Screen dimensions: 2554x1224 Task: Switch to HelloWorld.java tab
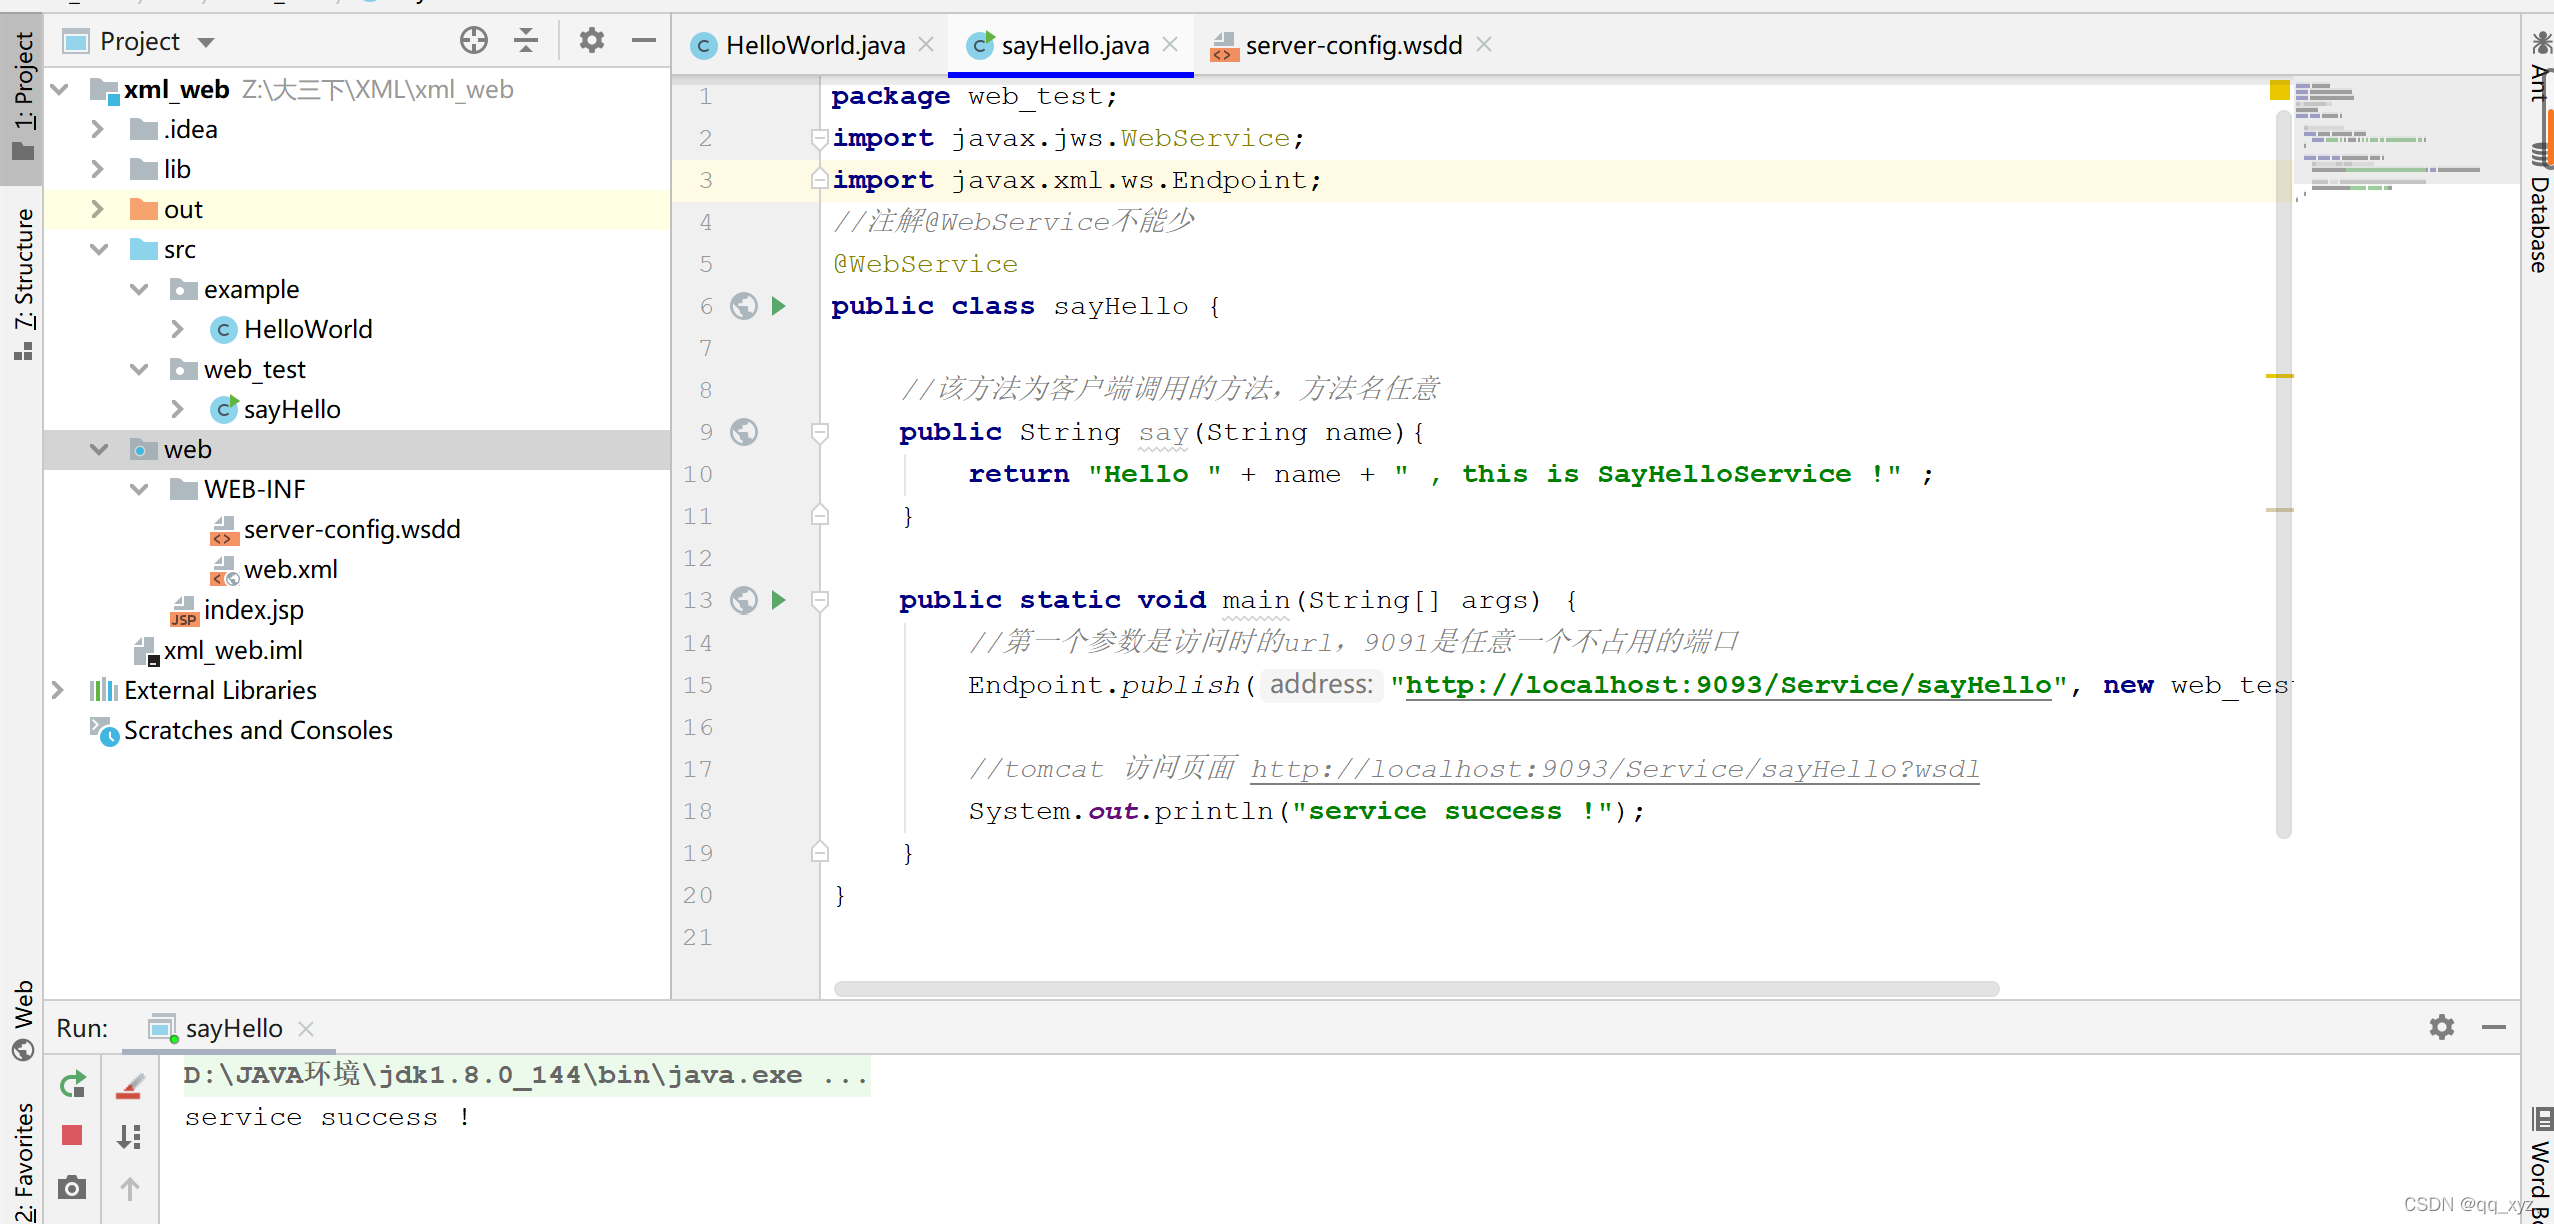point(814,45)
